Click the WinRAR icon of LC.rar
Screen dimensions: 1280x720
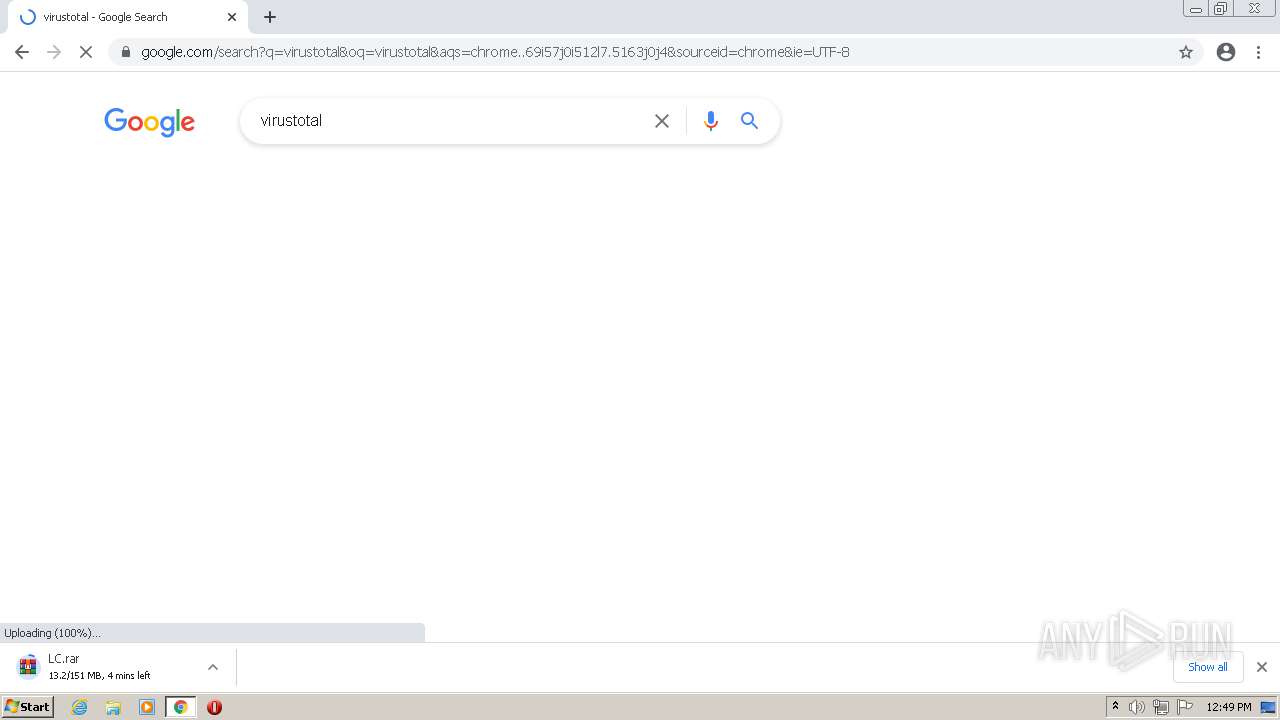[x=28, y=667]
